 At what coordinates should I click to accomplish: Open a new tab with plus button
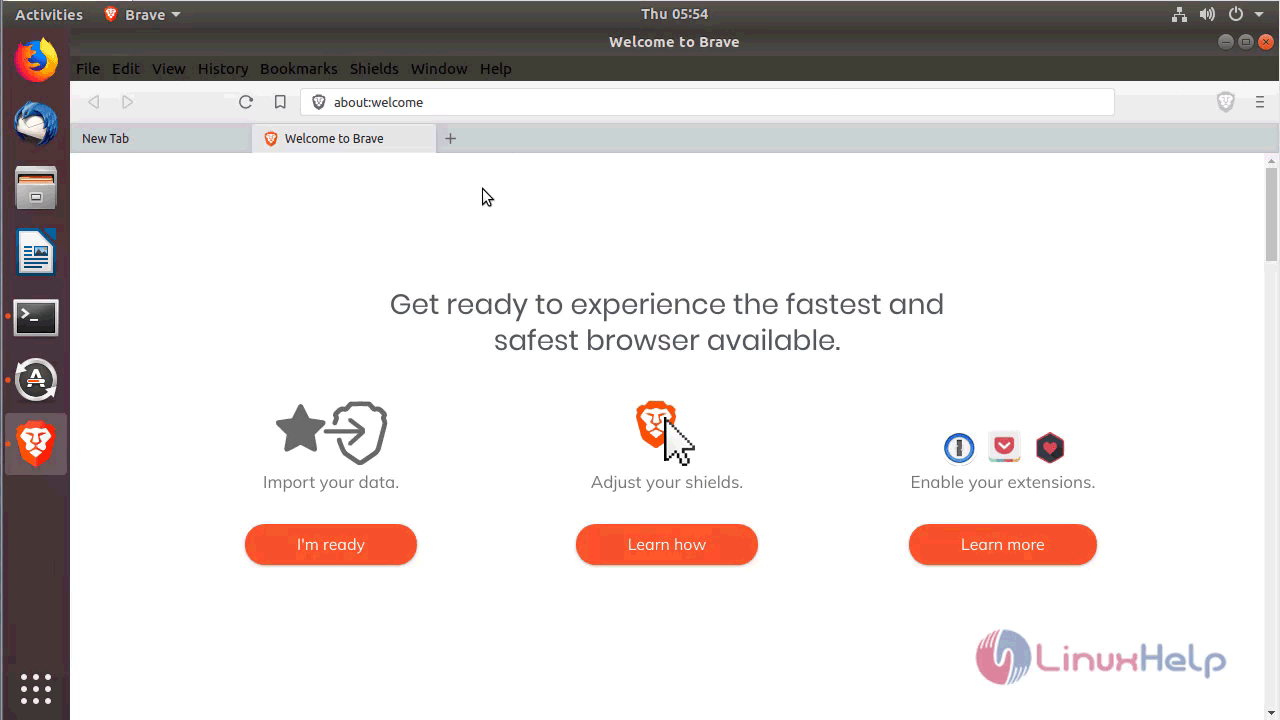[450, 139]
